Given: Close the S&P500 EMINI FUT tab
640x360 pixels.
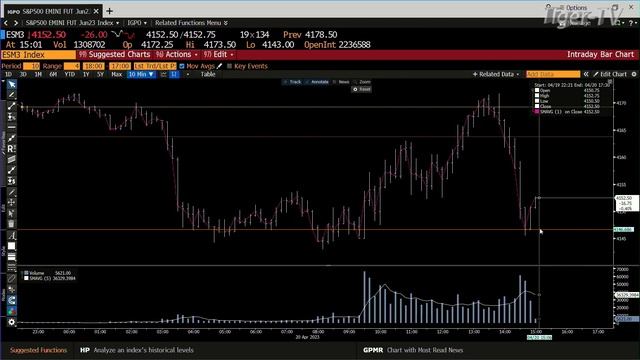Looking at the screenshot, I should click(x=96, y=11).
